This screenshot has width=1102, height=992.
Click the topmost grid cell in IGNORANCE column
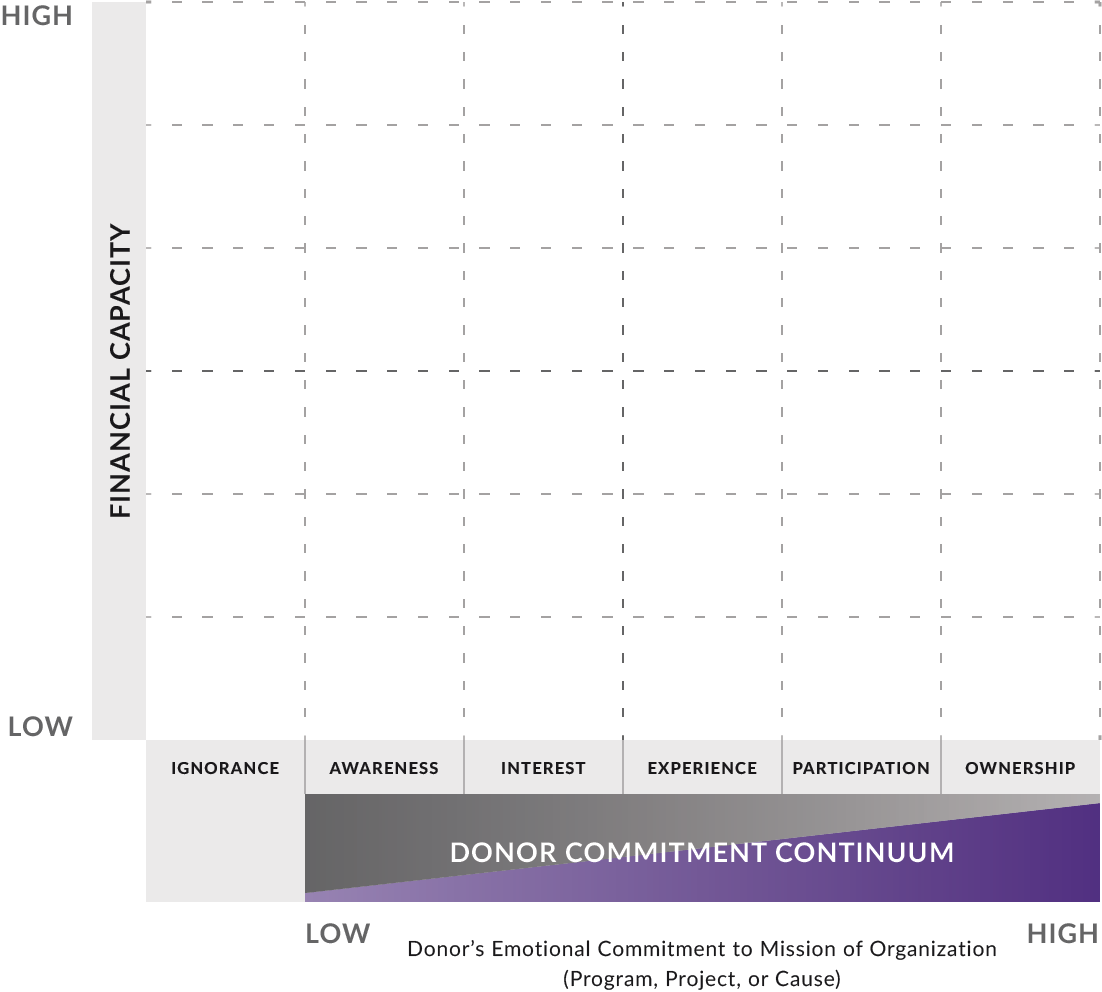pyautogui.click(x=225, y=63)
